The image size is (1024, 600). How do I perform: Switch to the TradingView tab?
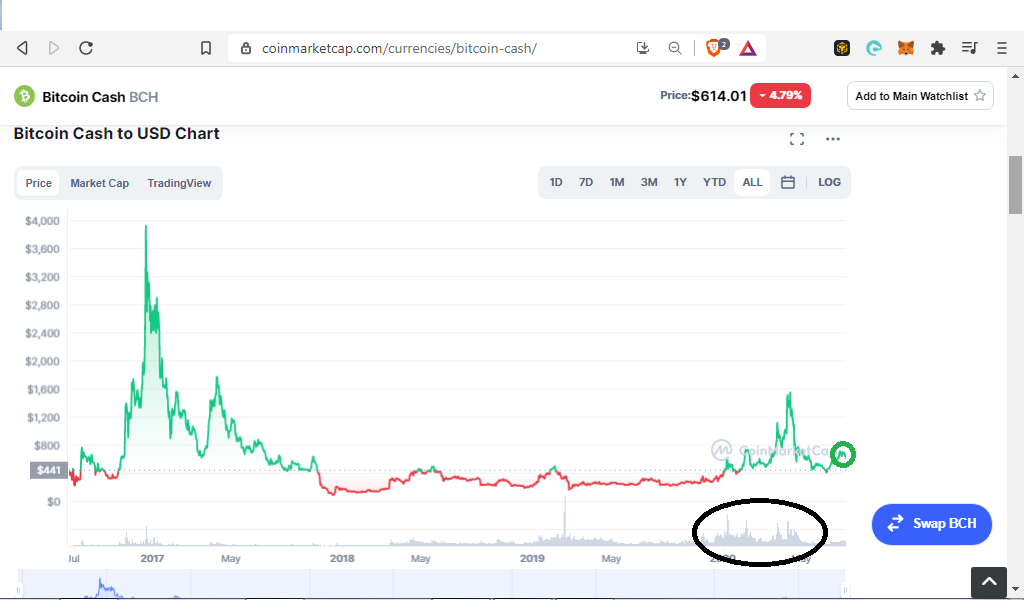click(179, 183)
